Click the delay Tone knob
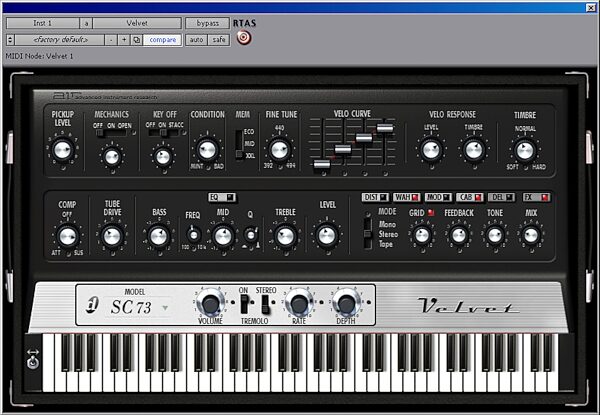The width and height of the screenshot is (600, 415). (x=494, y=235)
